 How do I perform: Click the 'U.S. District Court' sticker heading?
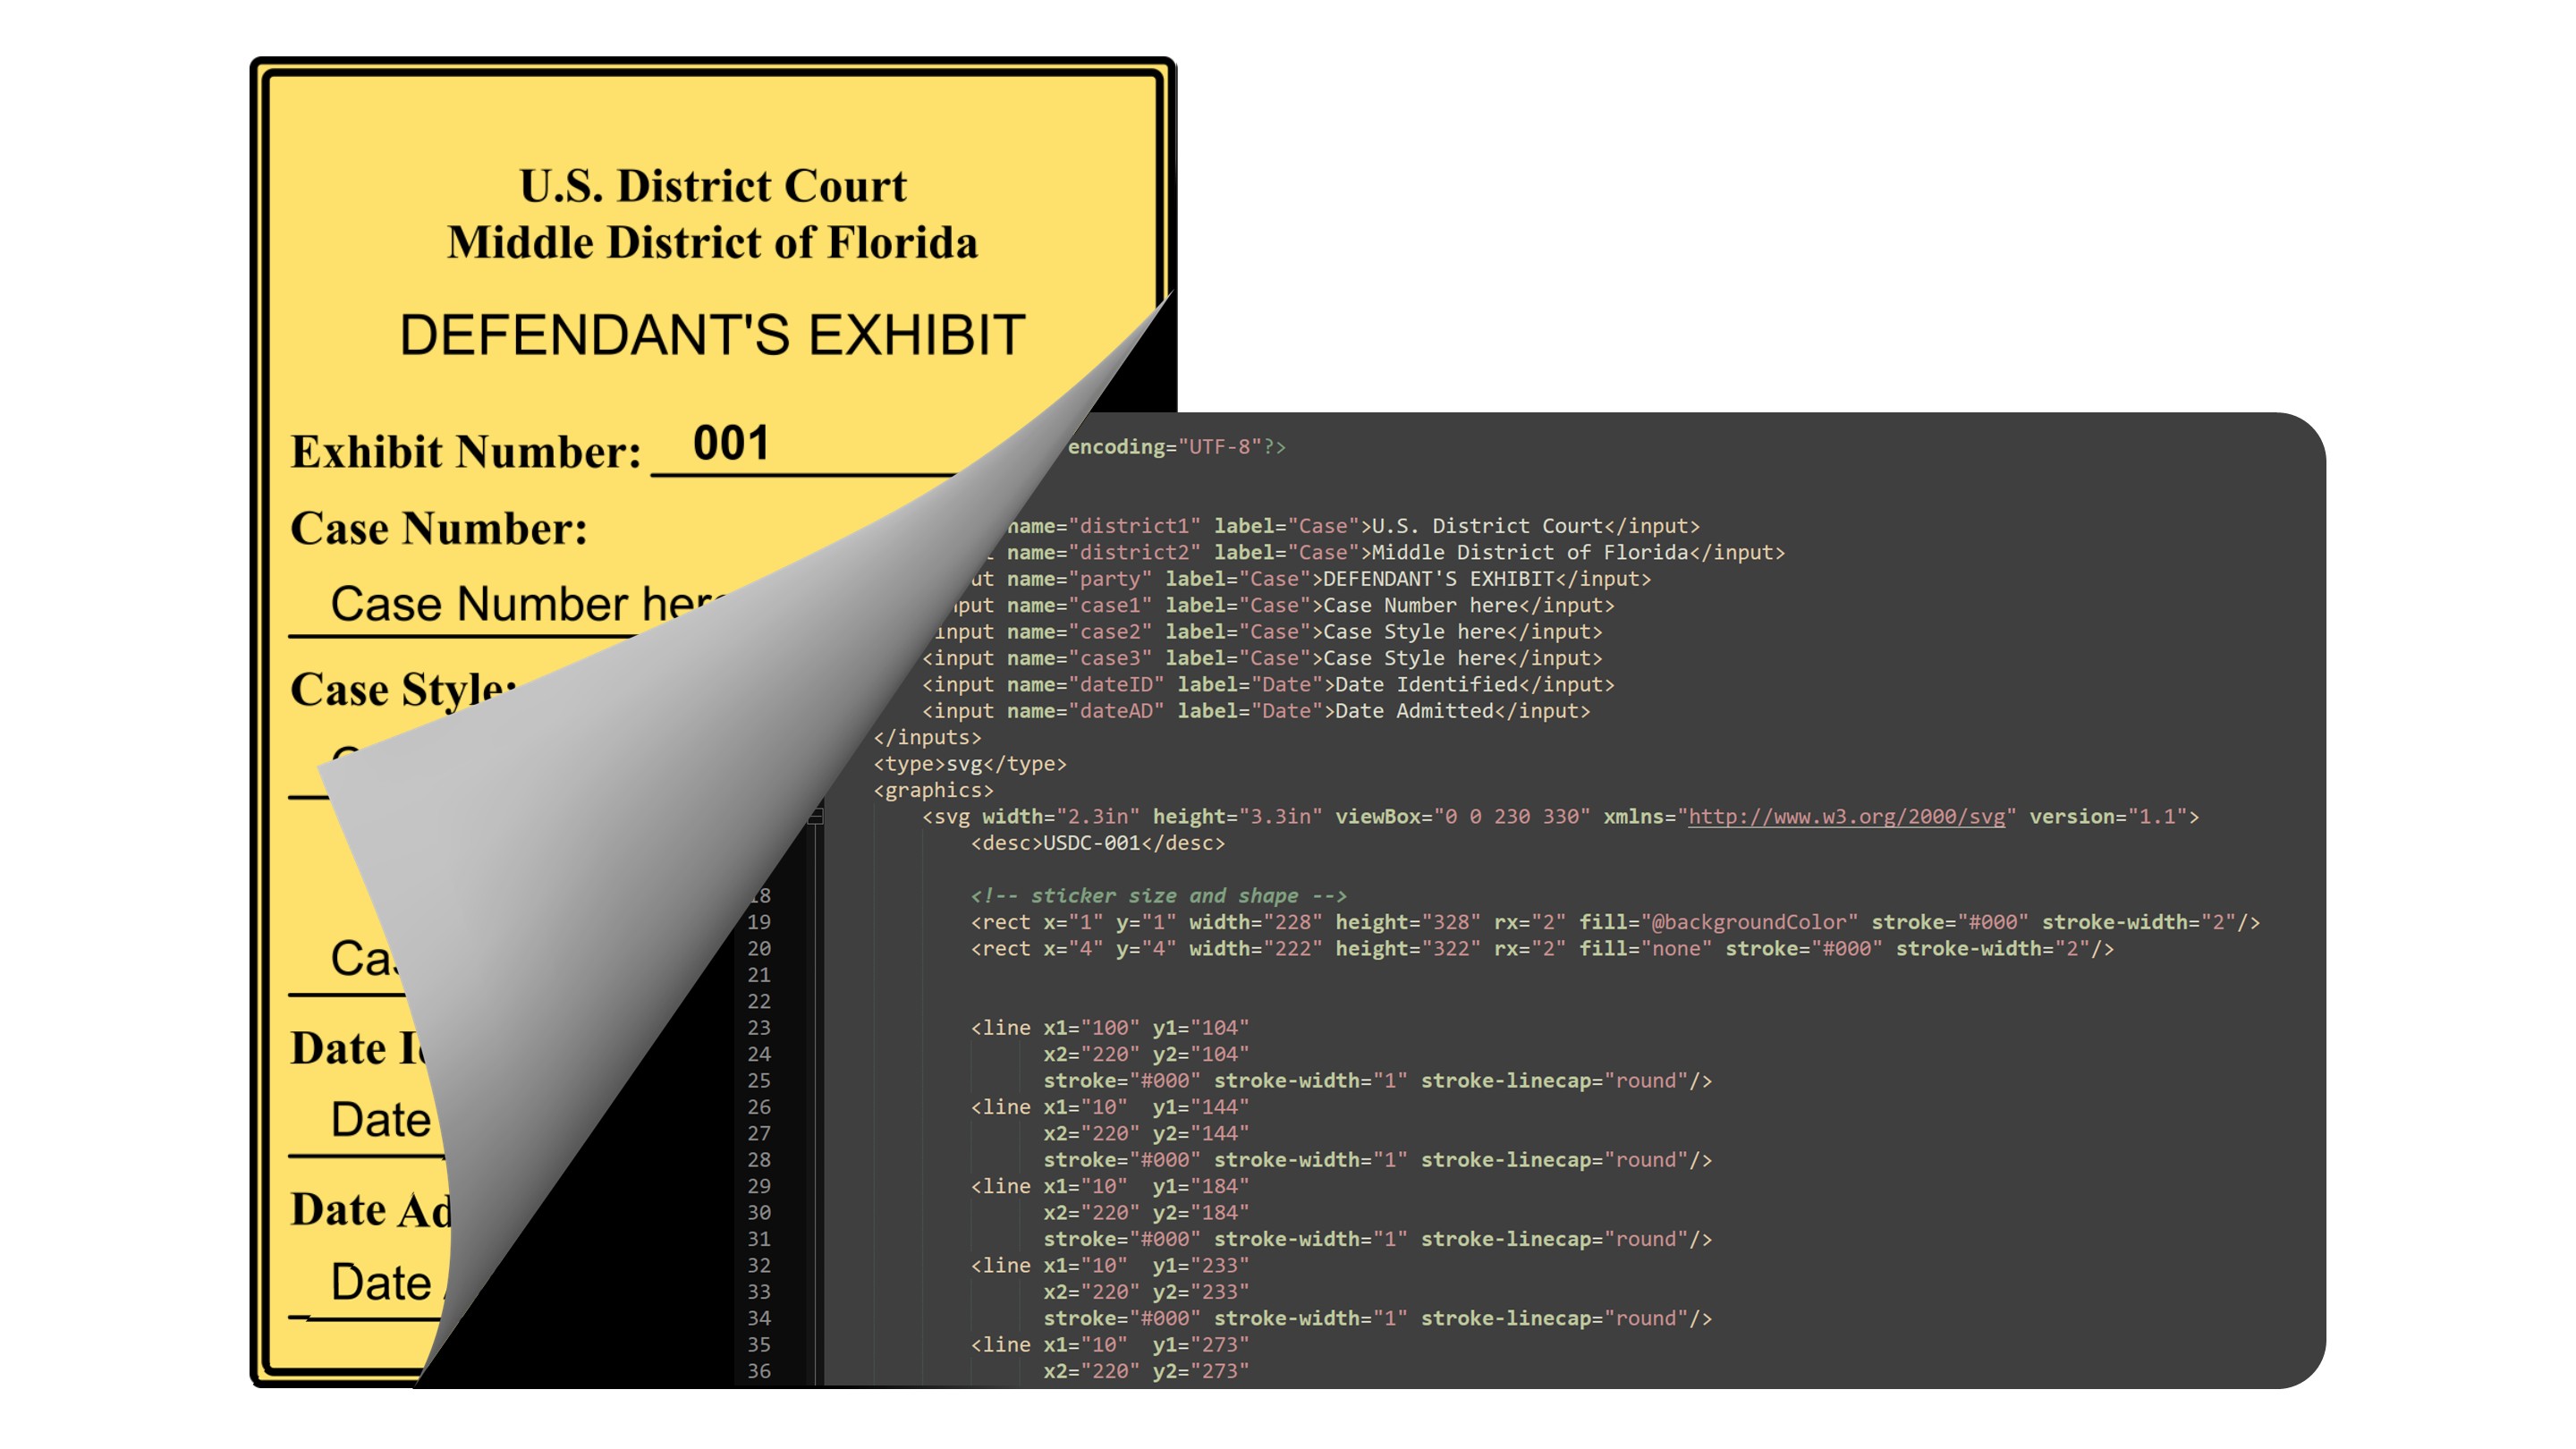tap(712, 186)
